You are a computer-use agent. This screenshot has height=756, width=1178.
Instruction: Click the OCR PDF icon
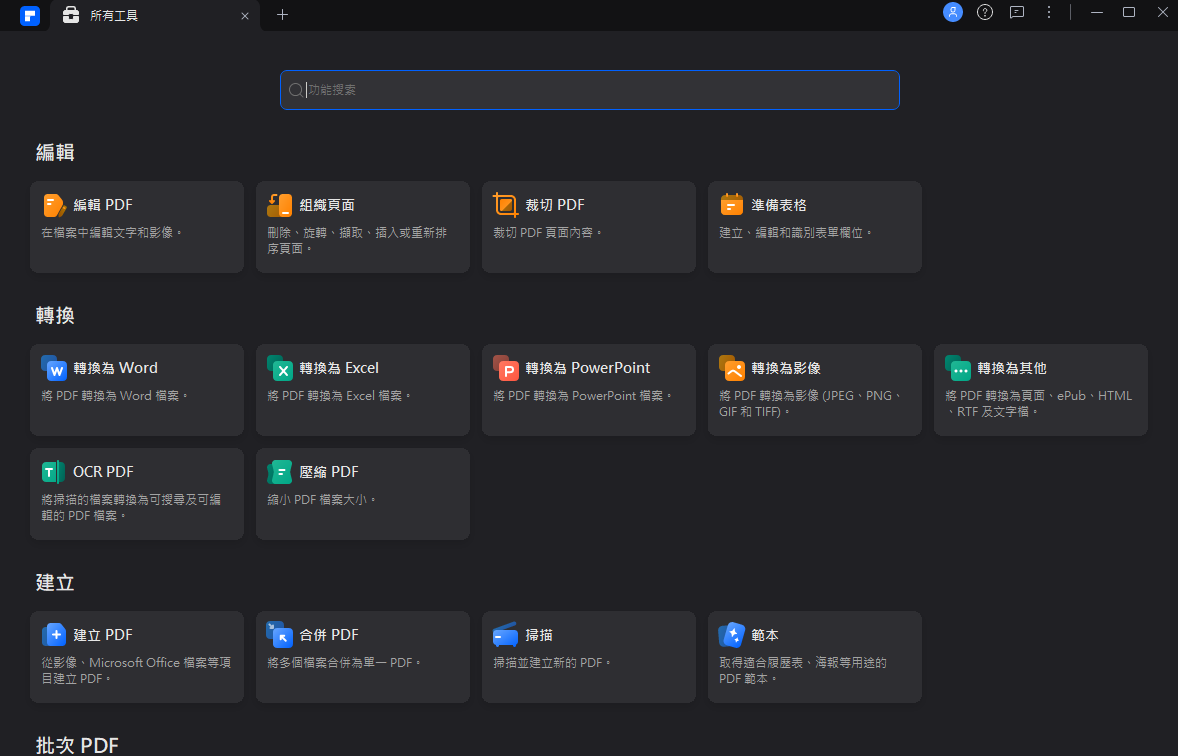click(53, 472)
